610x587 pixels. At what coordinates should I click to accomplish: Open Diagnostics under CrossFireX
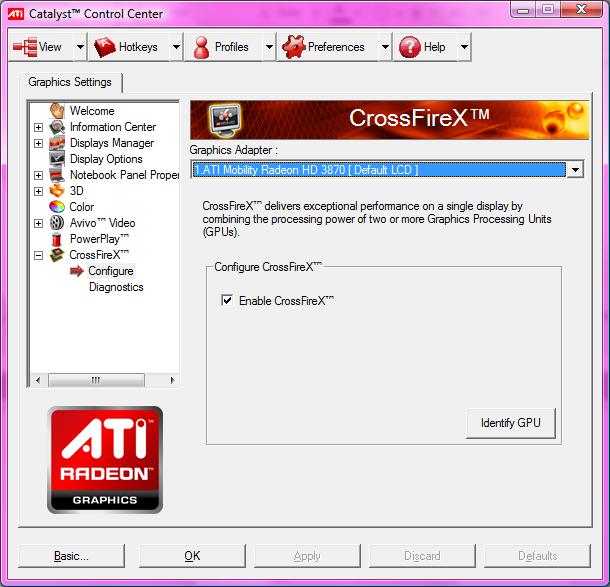(x=116, y=287)
